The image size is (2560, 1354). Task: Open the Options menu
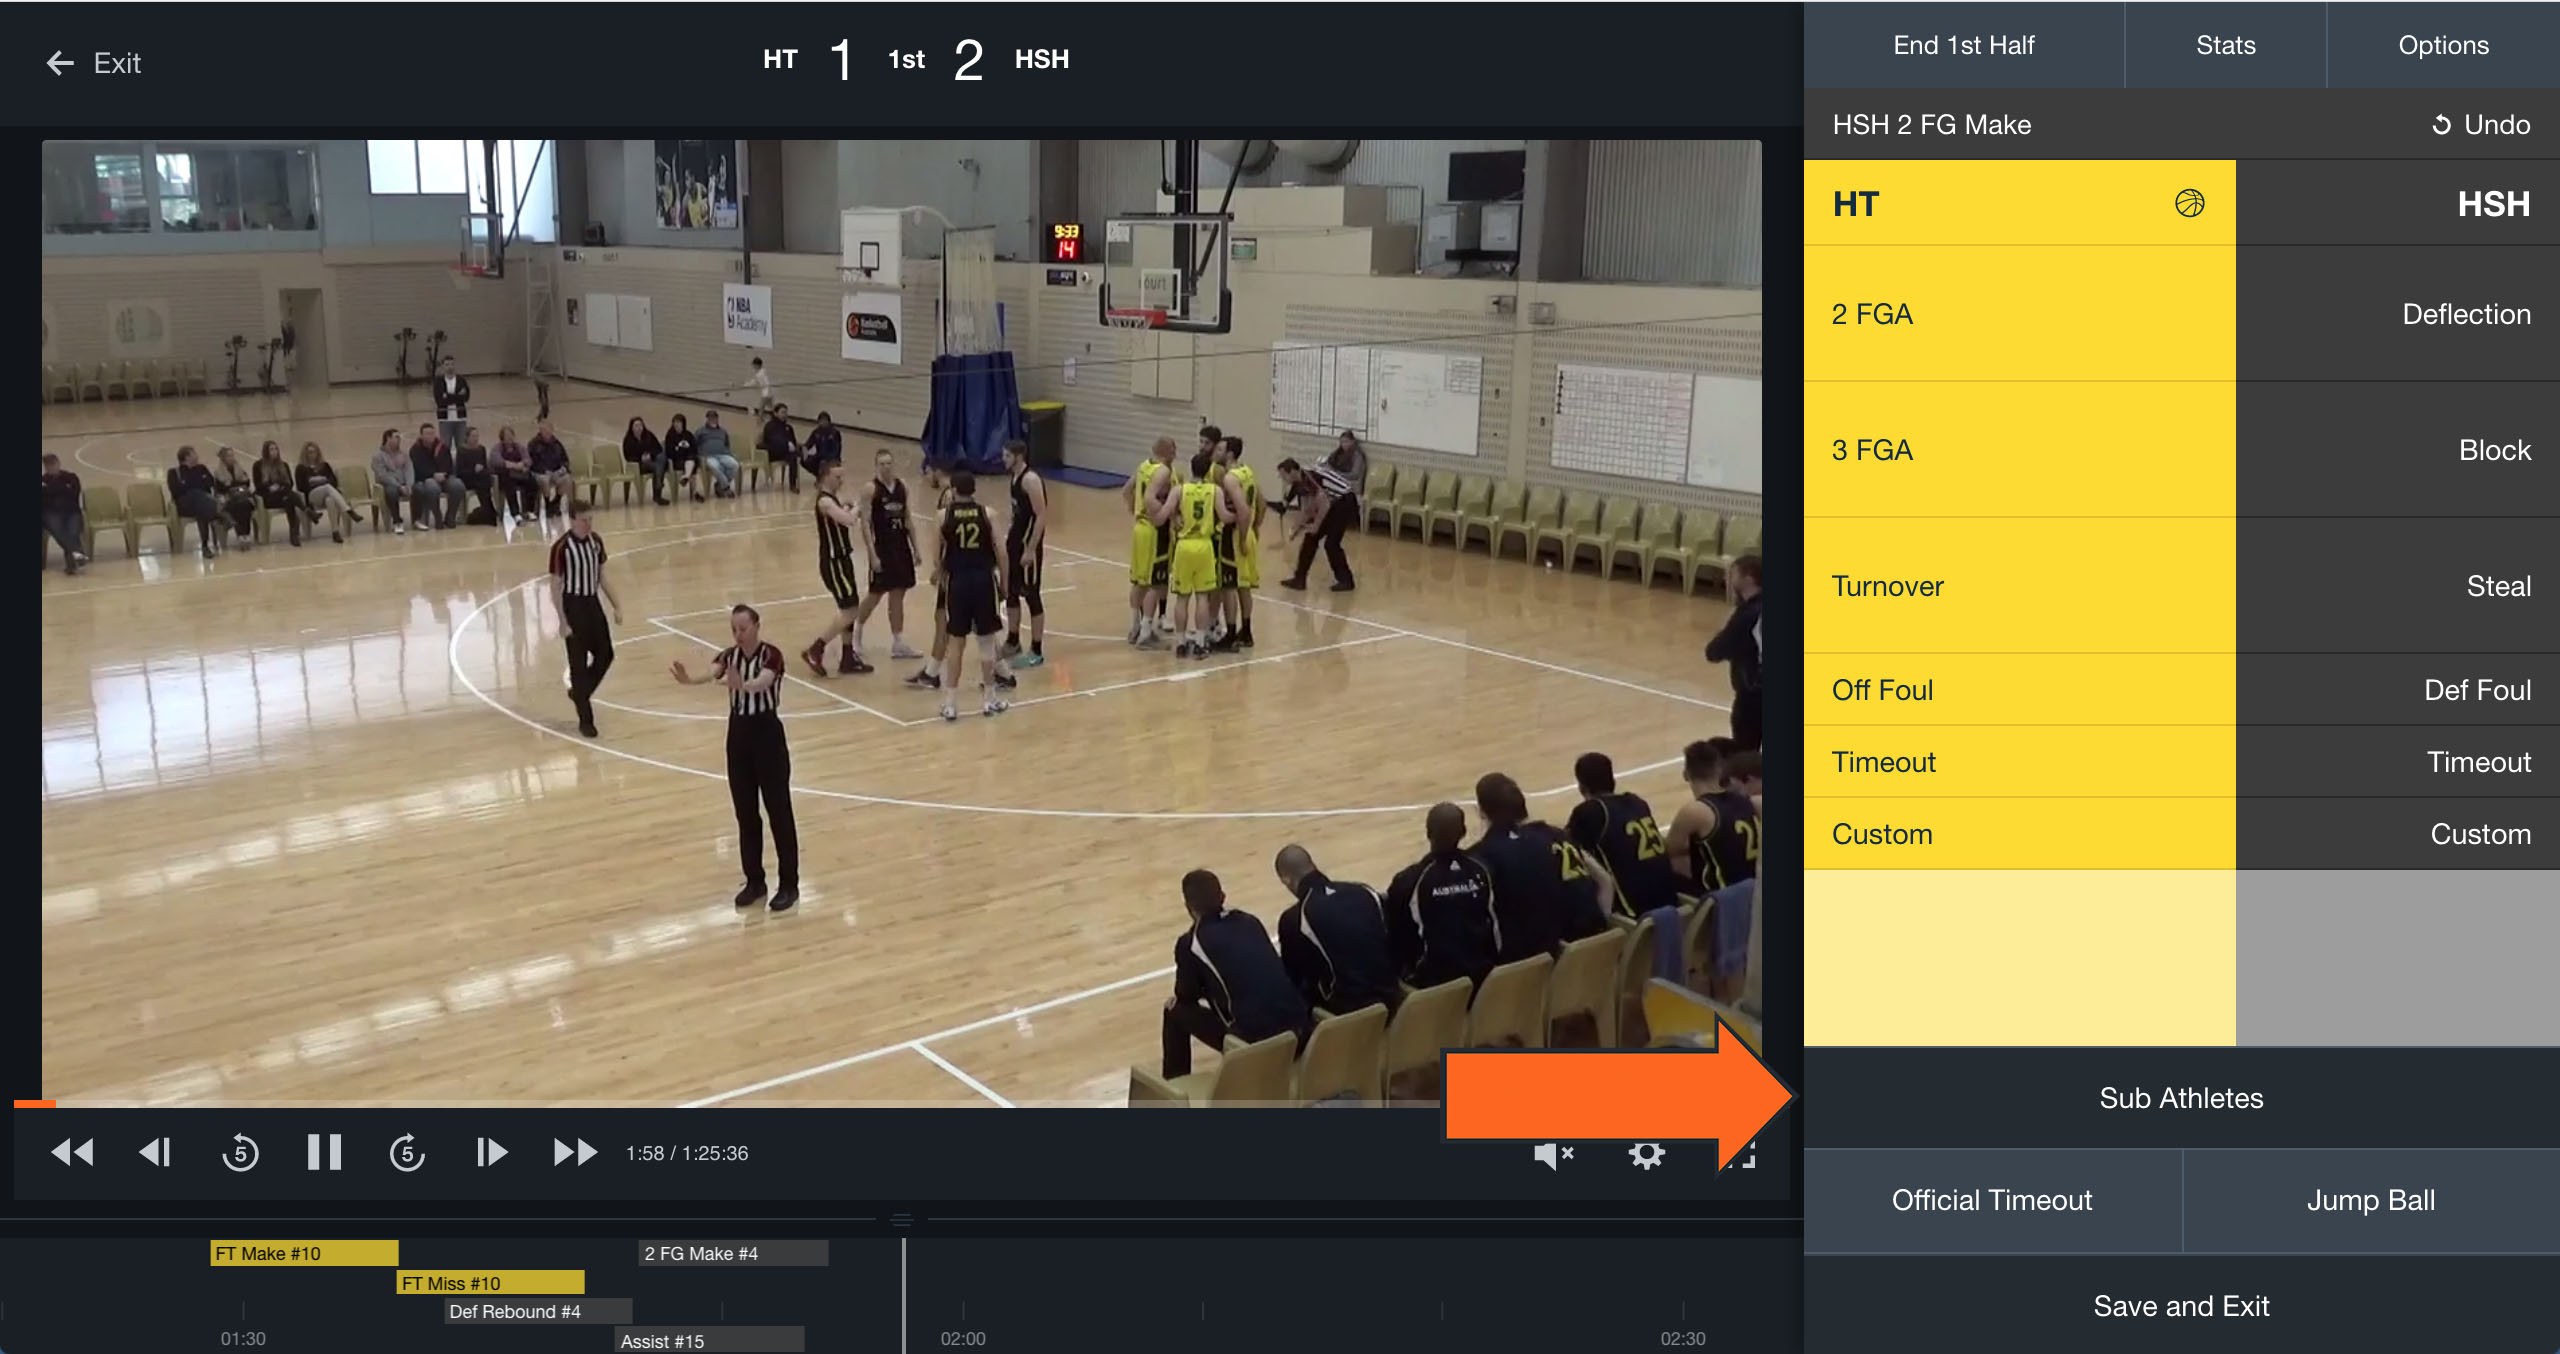pyautogui.click(x=2442, y=45)
